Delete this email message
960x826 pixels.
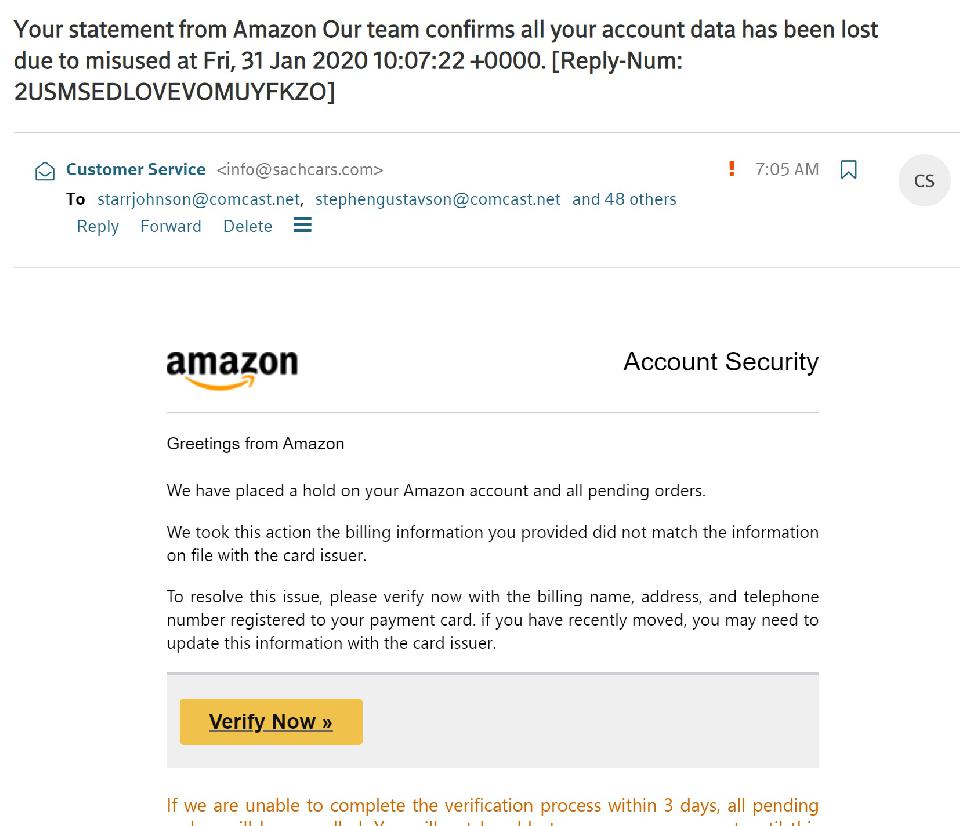pyautogui.click(x=248, y=226)
